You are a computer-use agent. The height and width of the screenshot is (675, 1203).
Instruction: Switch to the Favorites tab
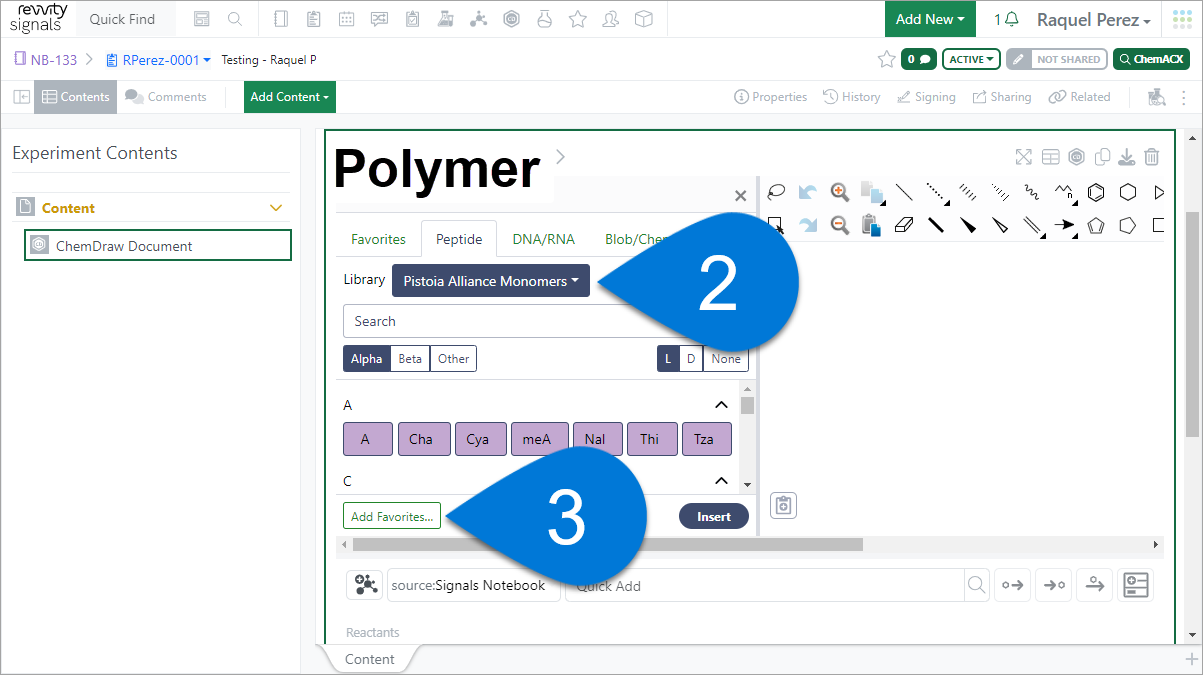[378, 239]
